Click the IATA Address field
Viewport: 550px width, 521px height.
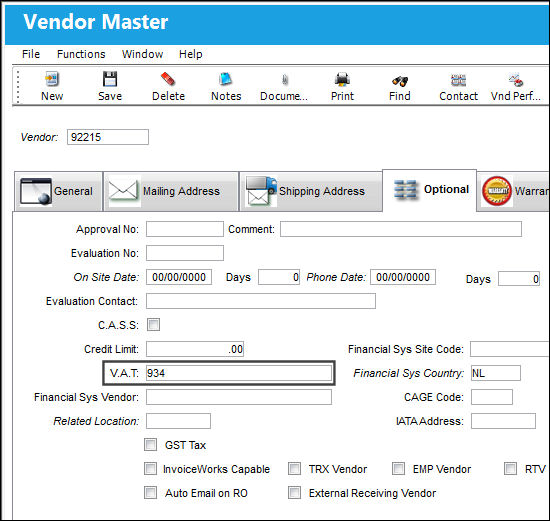[x=503, y=421]
